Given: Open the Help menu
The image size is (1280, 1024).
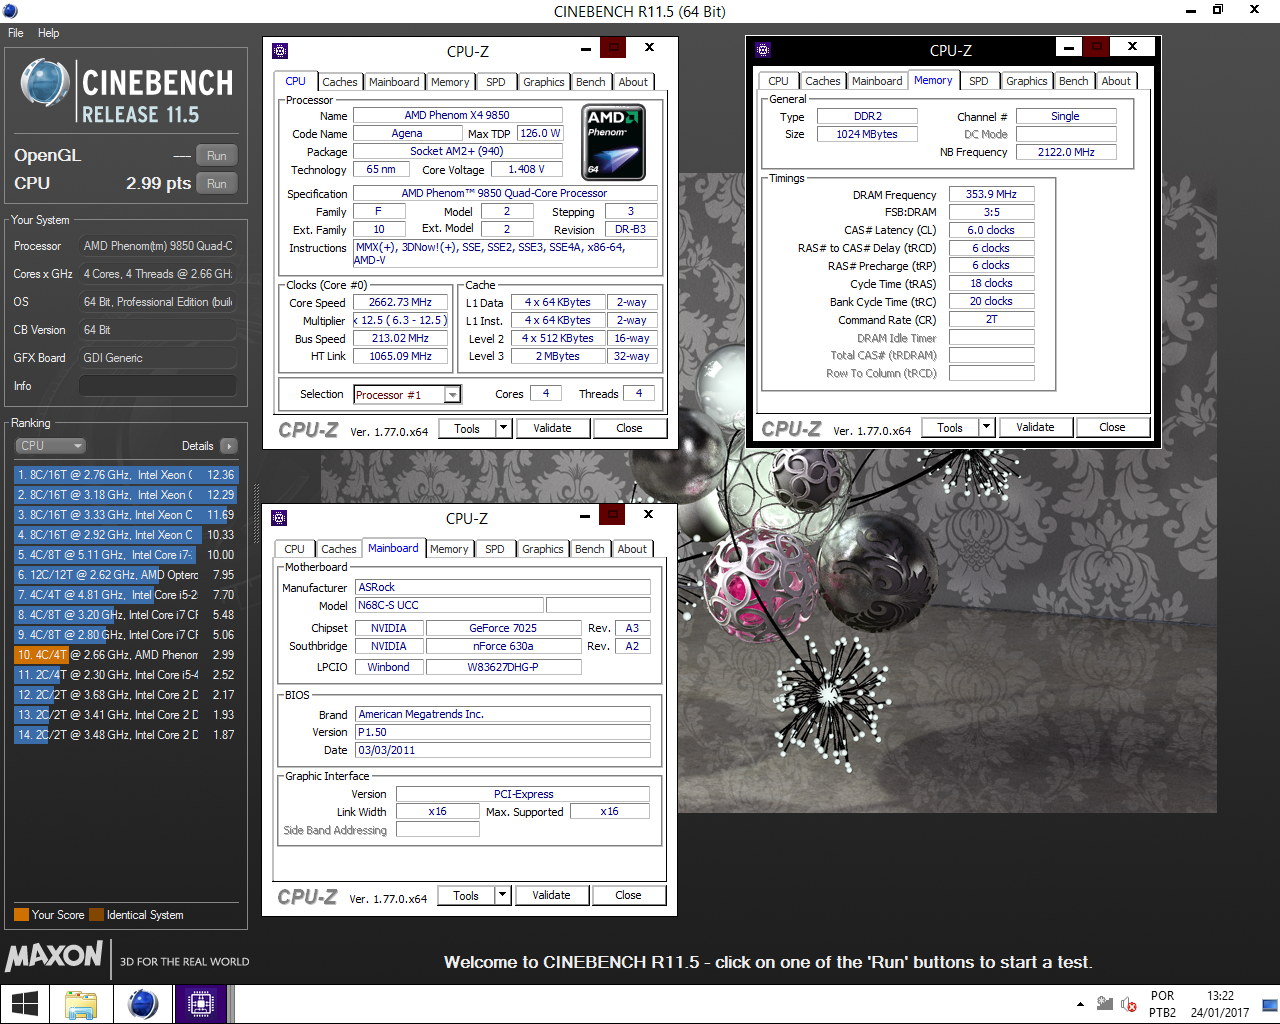Looking at the screenshot, I should [x=48, y=33].
